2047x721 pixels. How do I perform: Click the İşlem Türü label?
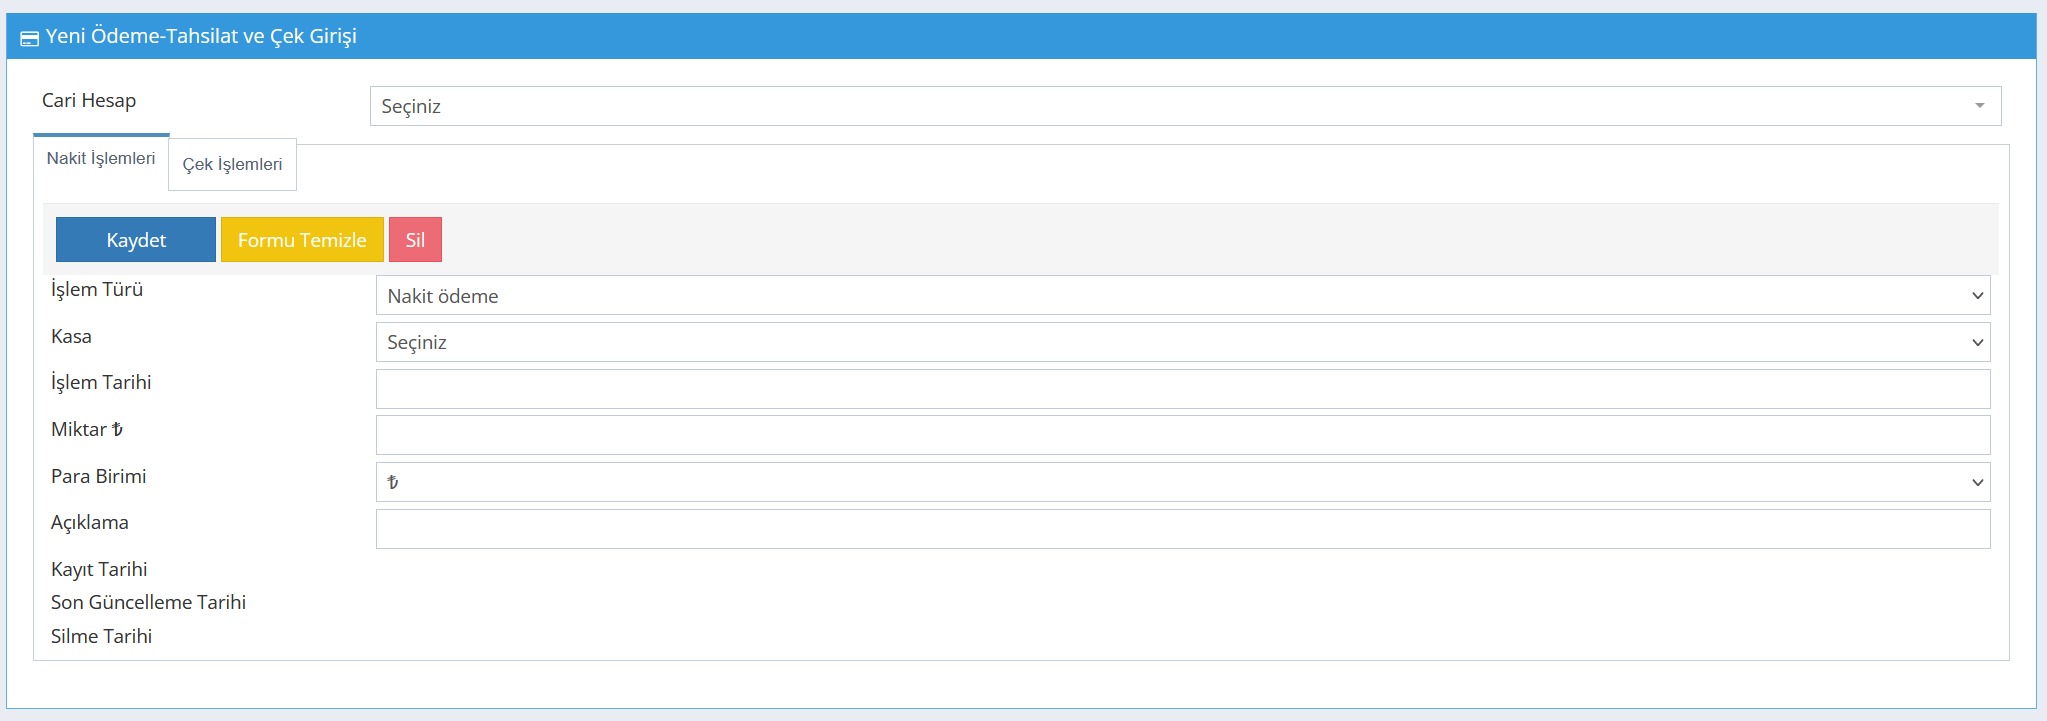97,290
